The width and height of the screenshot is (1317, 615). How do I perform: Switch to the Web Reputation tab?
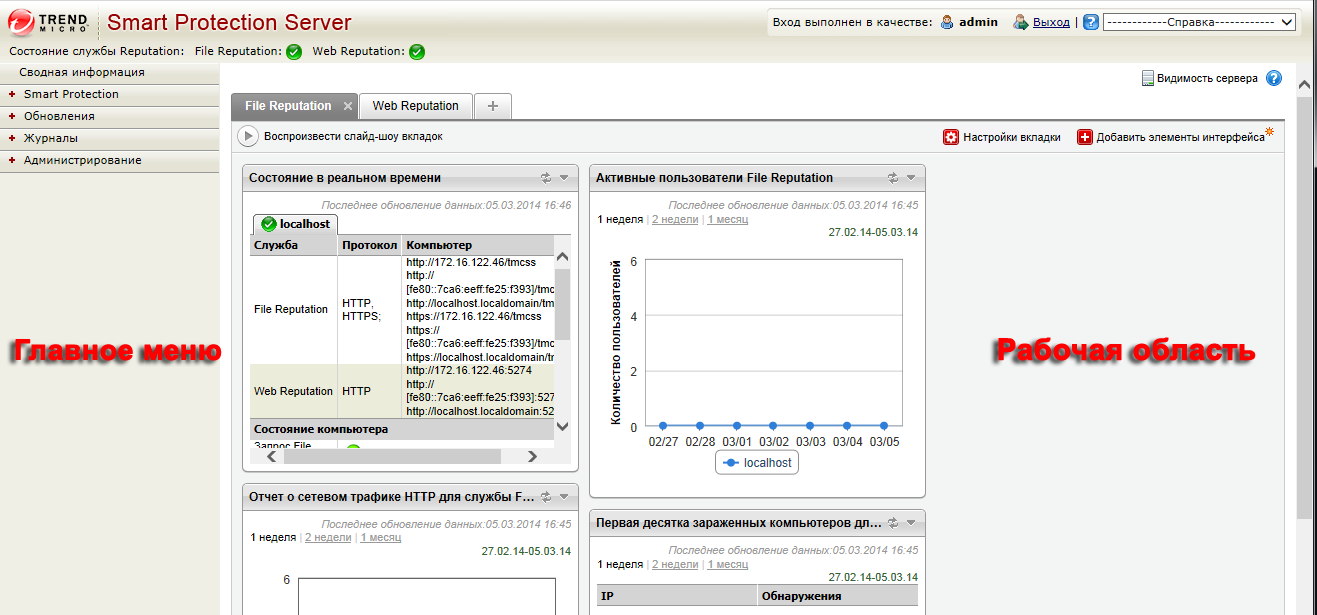click(415, 106)
